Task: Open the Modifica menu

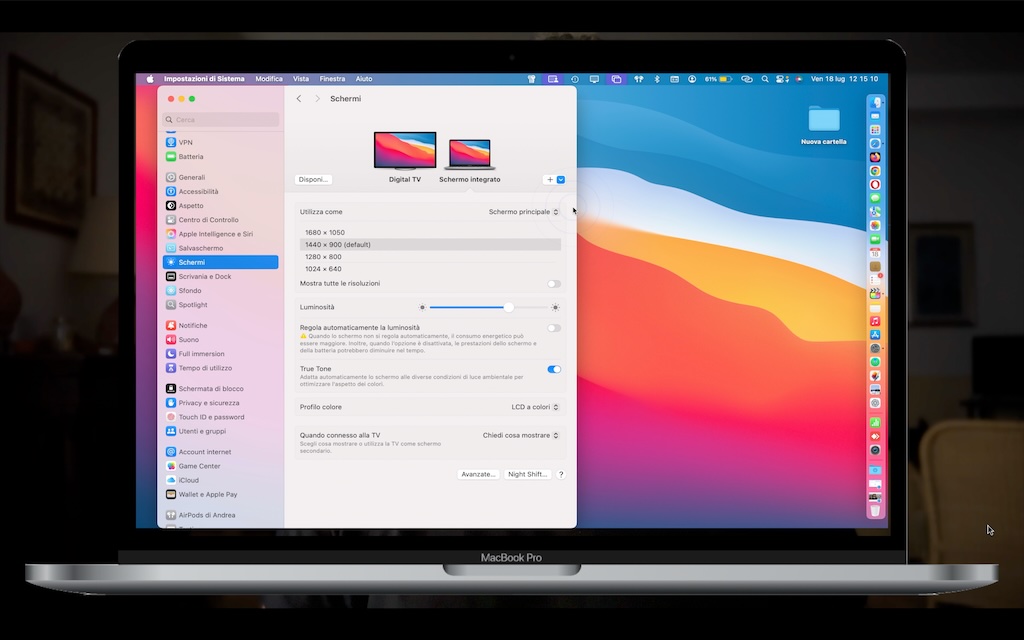Action: [269, 79]
